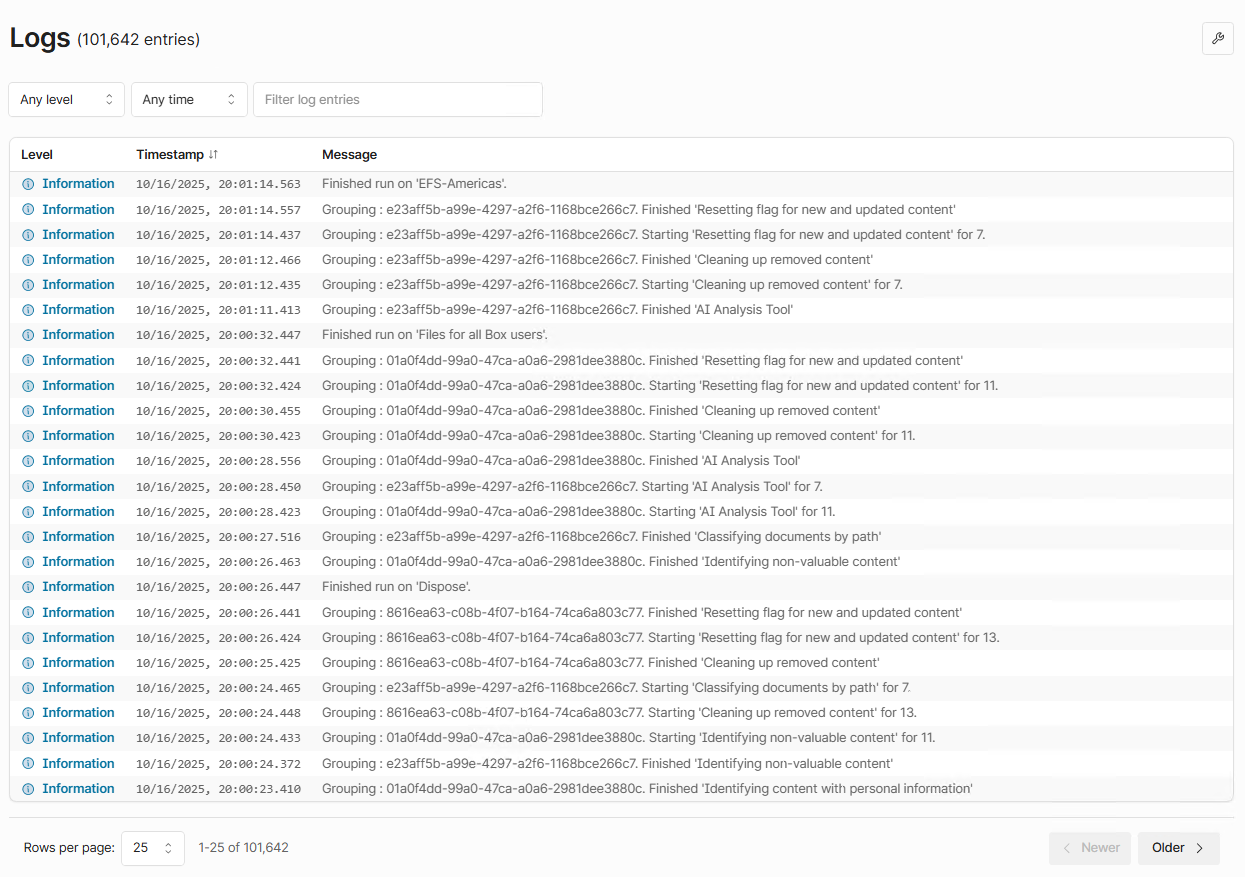This screenshot has width=1245, height=877.
Task: Click info icon for 'Finished run on EFS-Americas' row
Action: click(x=28, y=184)
